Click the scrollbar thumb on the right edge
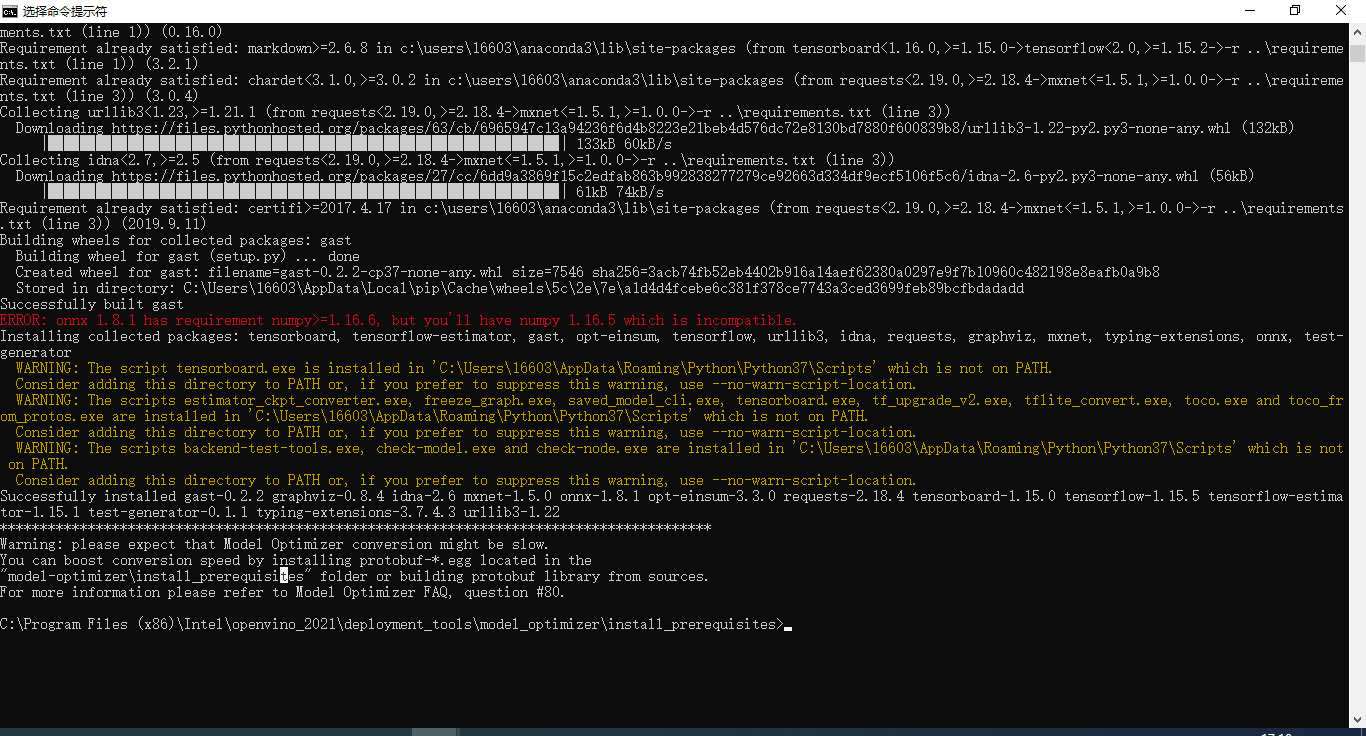The width and height of the screenshot is (1366, 736). coord(1357,55)
